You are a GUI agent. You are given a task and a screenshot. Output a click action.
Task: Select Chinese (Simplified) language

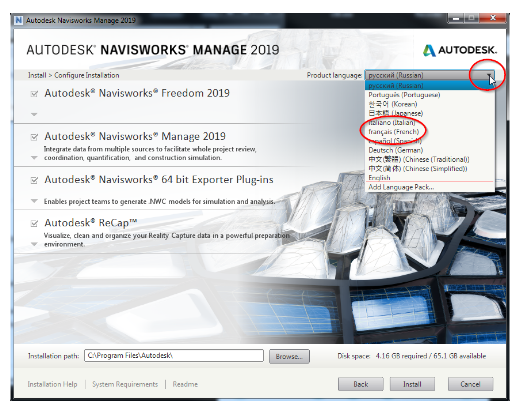pyautogui.click(x=430, y=169)
